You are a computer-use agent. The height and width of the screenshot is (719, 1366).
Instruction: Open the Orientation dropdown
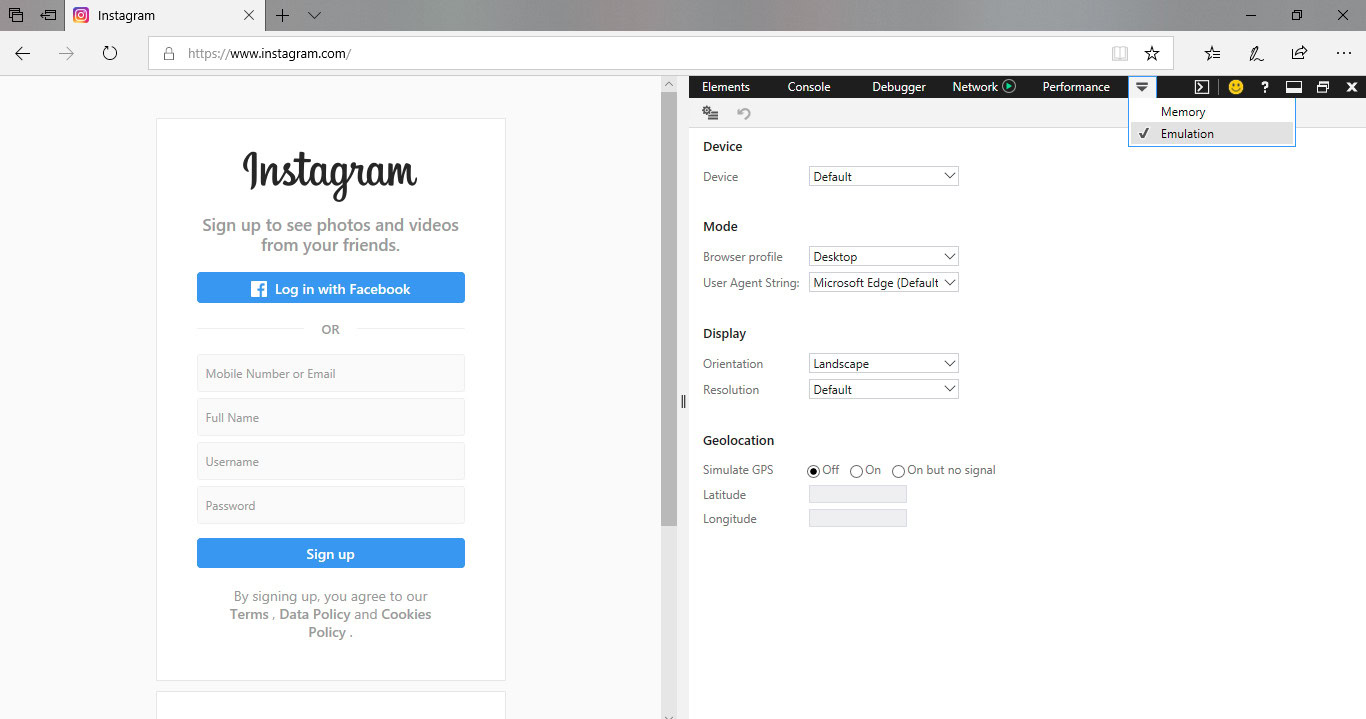[x=883, y=364]
